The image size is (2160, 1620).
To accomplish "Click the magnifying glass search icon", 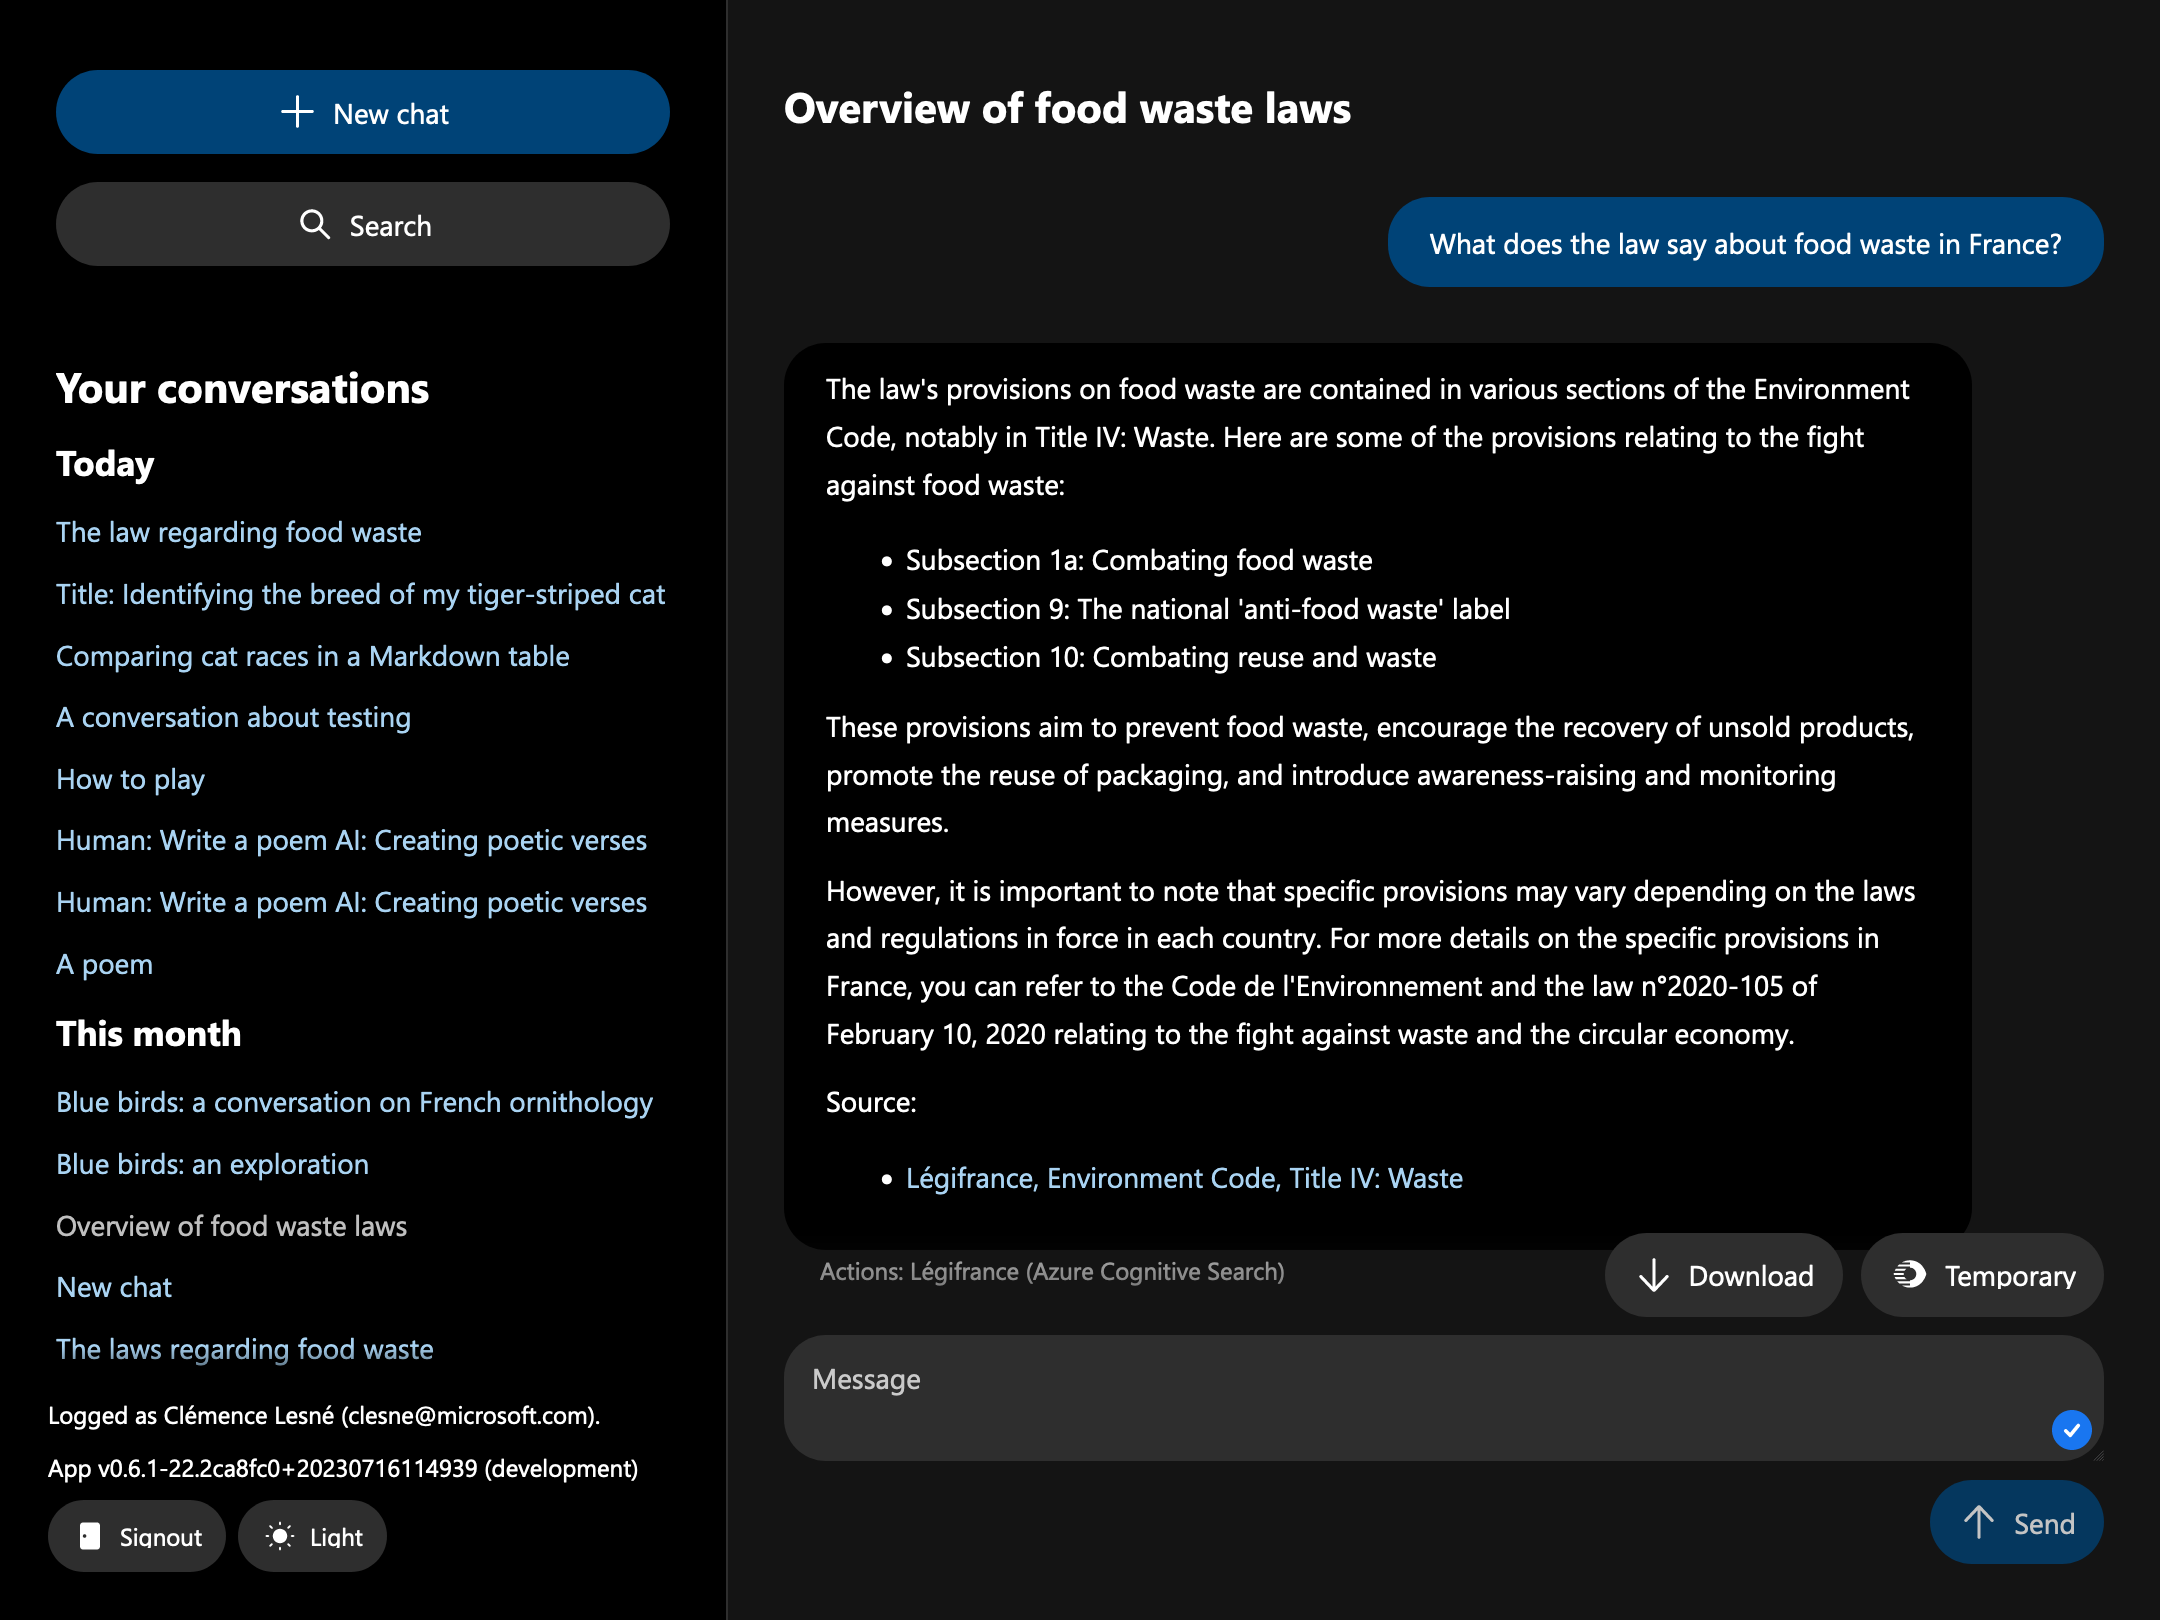I will pos(314,224).
